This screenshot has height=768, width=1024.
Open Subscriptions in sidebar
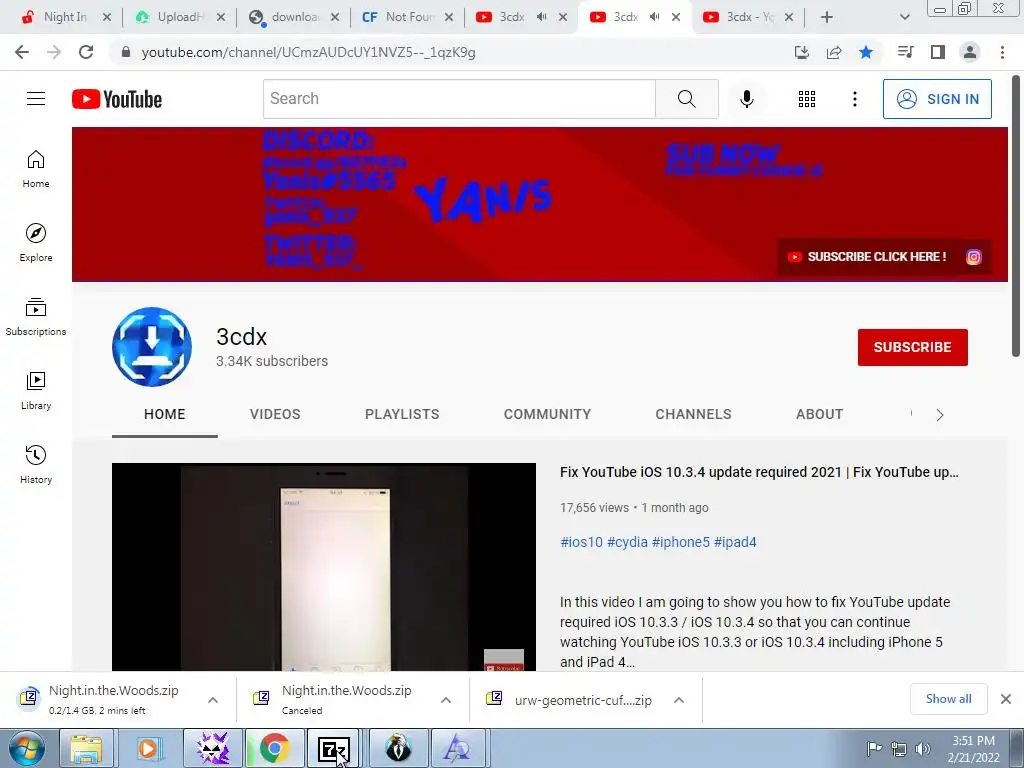pyautogui.click(x=36, y=316)
